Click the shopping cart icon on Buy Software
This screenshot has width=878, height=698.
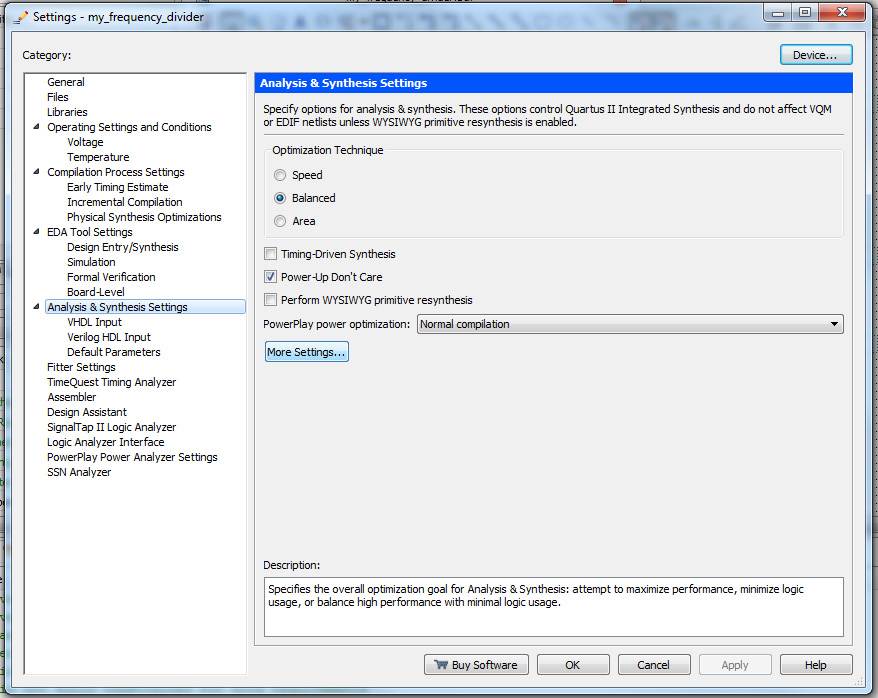click(441, 665)
